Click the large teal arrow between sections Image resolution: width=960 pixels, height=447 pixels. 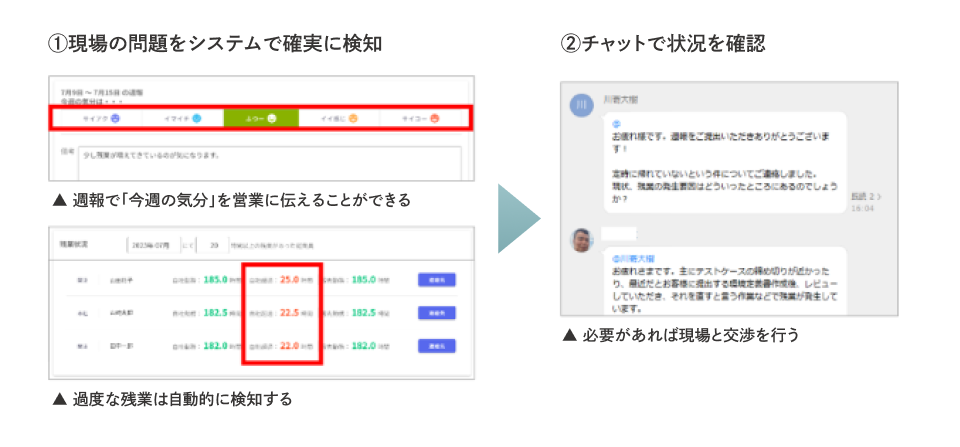point(519,216)
